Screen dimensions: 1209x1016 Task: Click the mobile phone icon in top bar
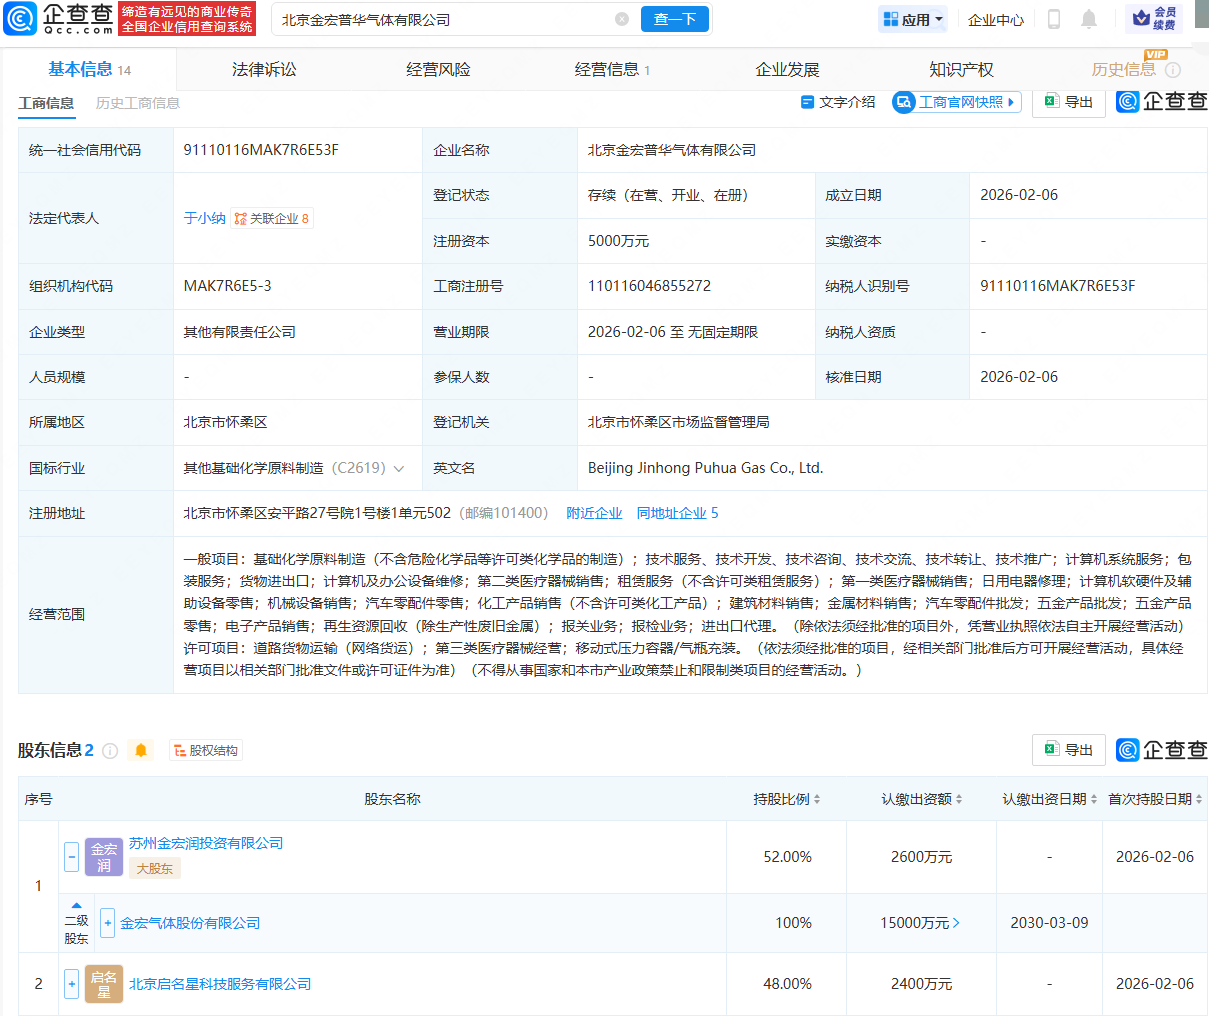tap(1053, 18)
